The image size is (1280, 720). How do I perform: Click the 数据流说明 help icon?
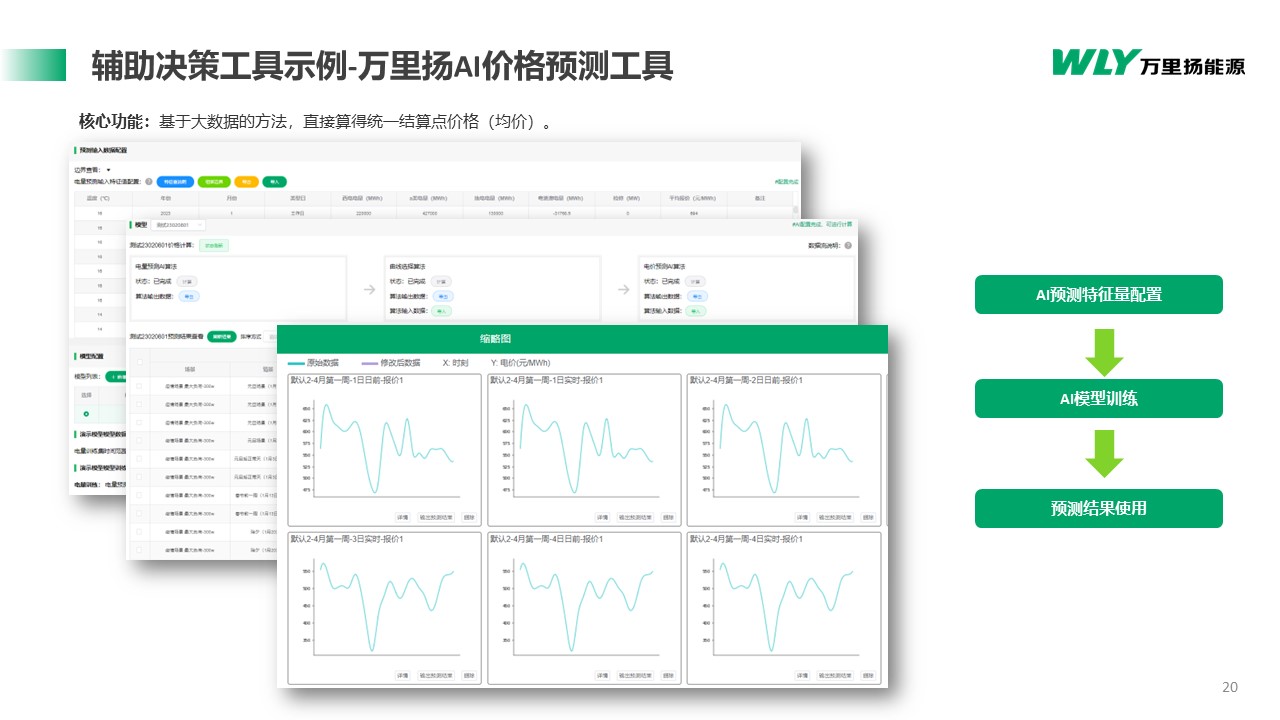coord(848,245)
